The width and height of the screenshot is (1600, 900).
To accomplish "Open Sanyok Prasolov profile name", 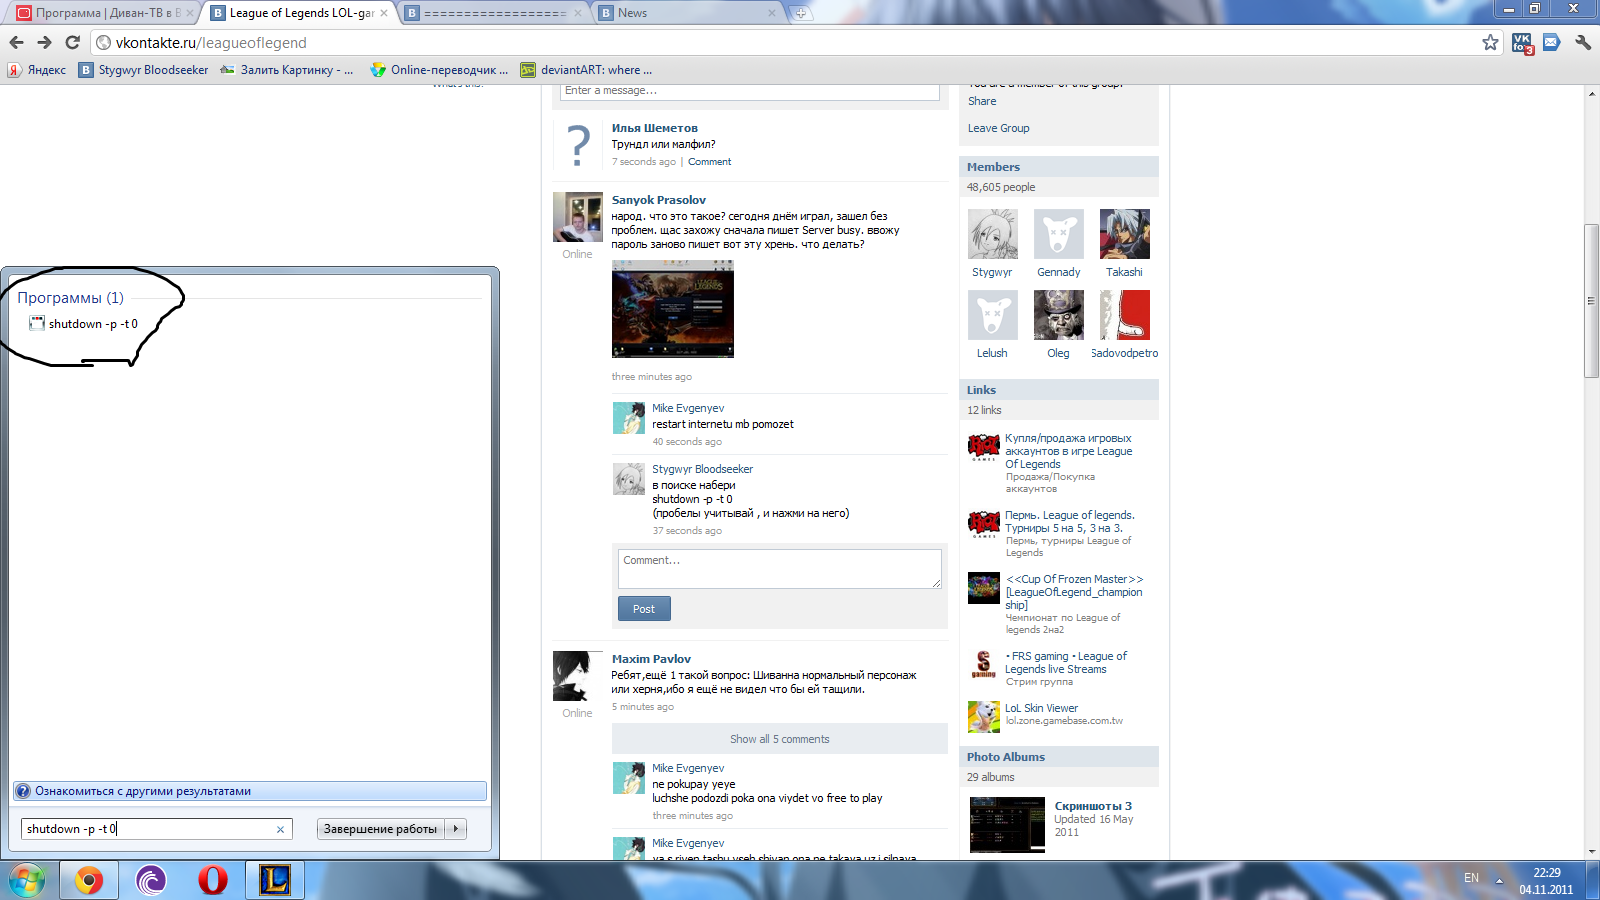I will pos(659,200).
